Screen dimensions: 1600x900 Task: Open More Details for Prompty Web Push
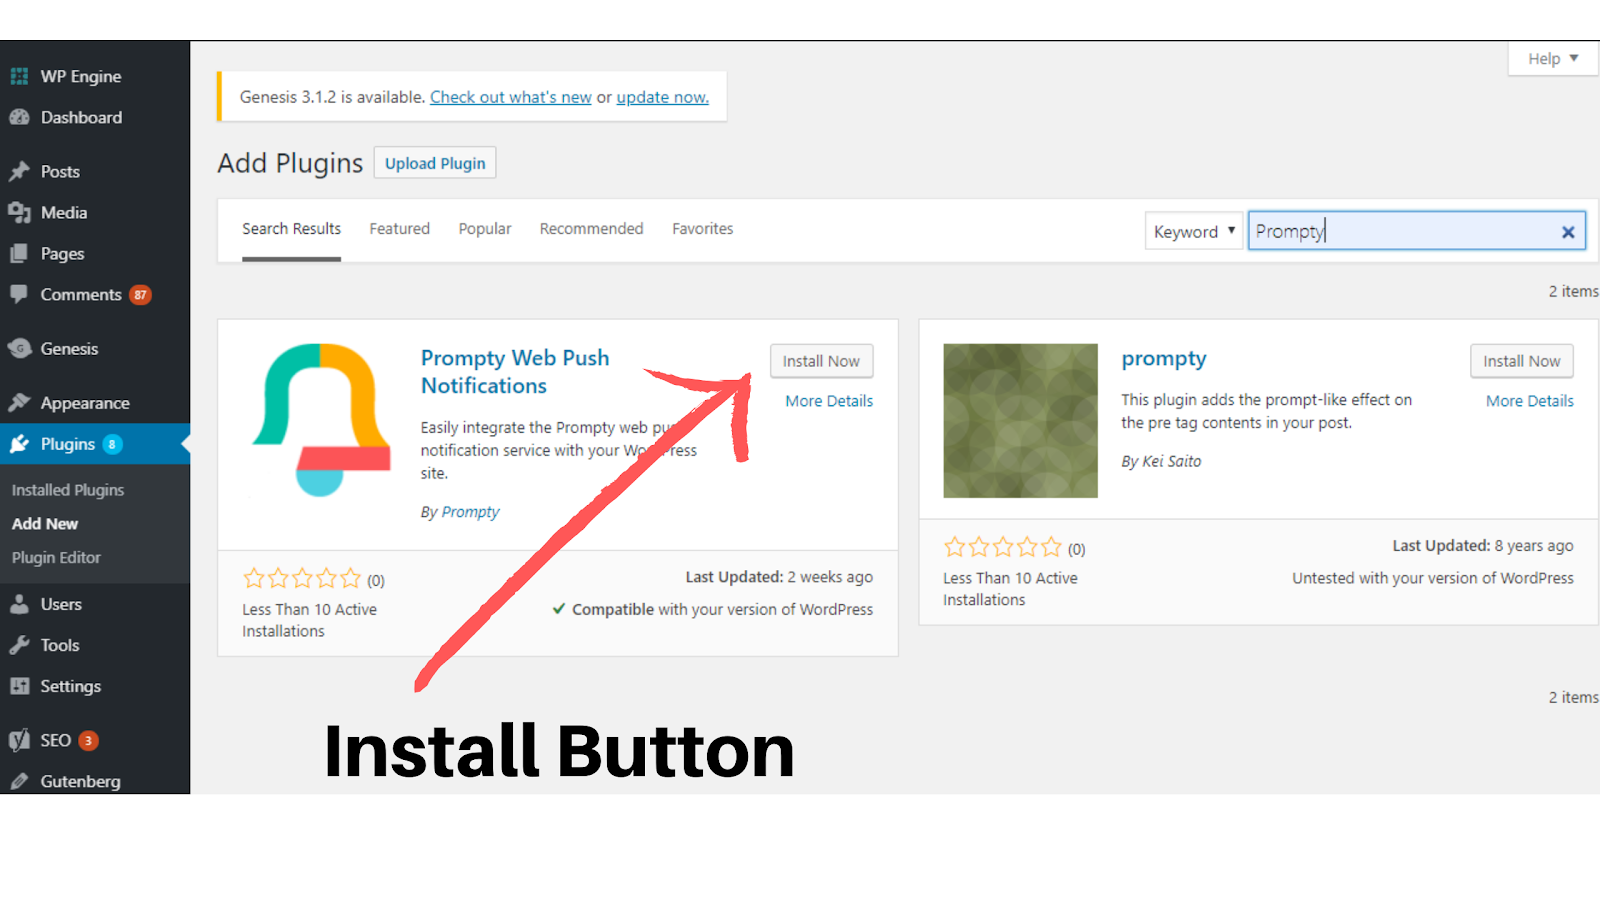click(x=829, y=401)
